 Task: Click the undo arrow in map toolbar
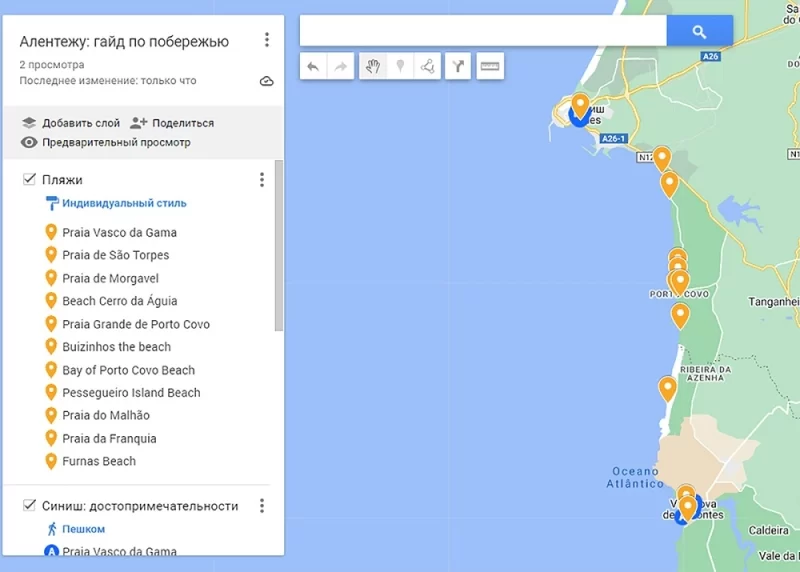click(x=313, y=67)
